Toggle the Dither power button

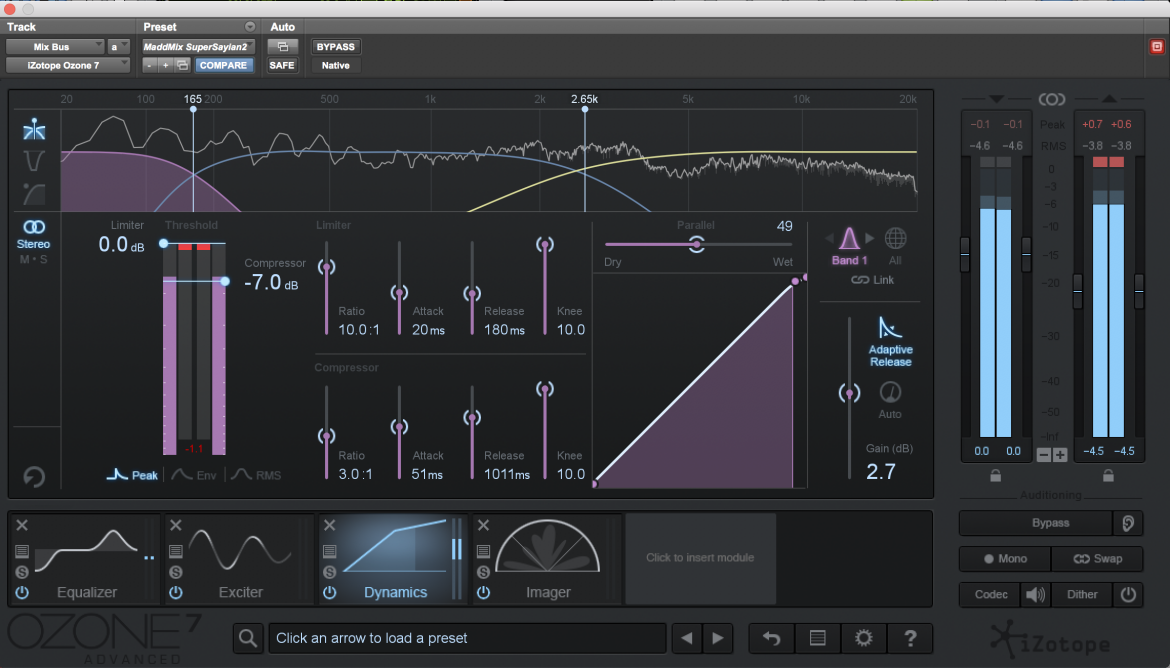click(1128, 595)
